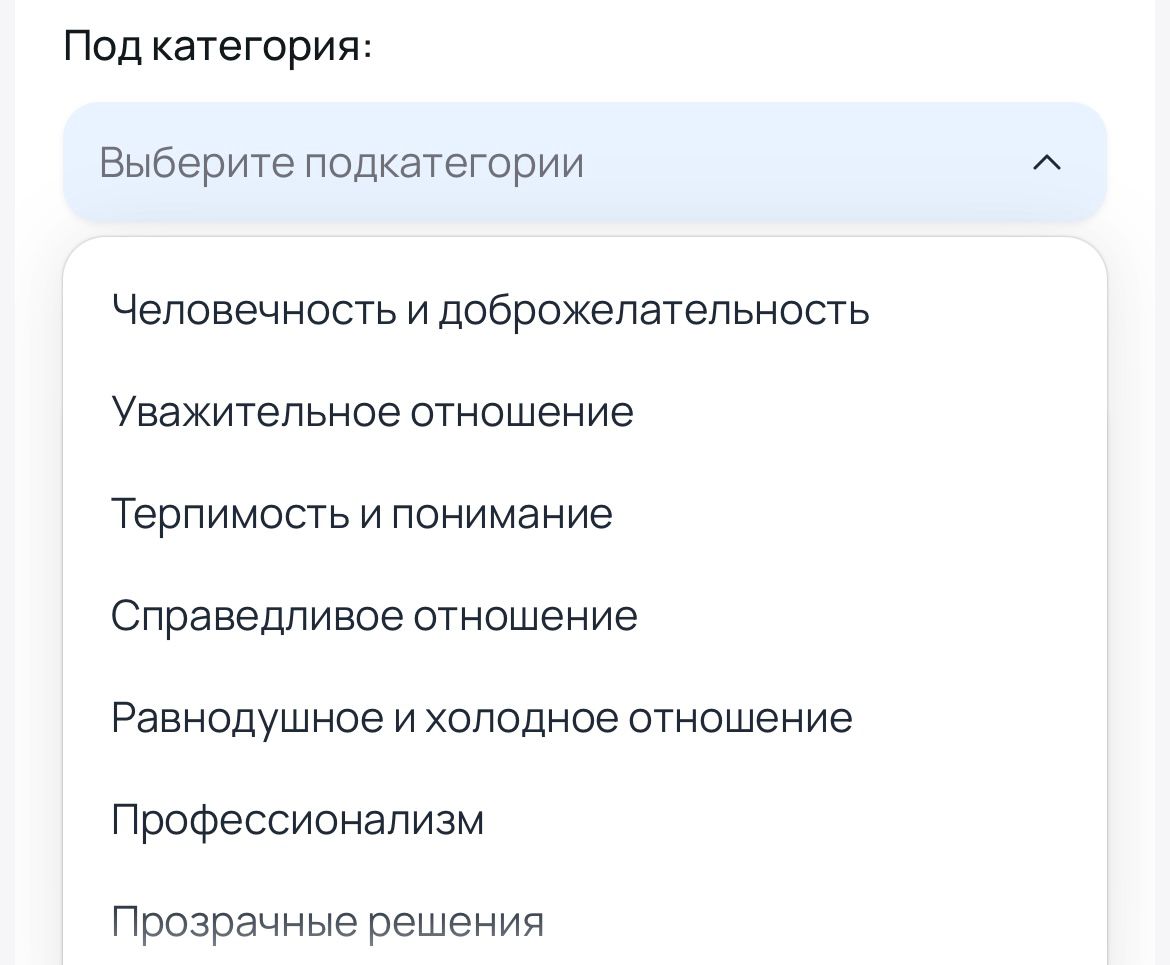
Task: Collapse dropdown using the up chevron icon
Action: [1046, 163]
